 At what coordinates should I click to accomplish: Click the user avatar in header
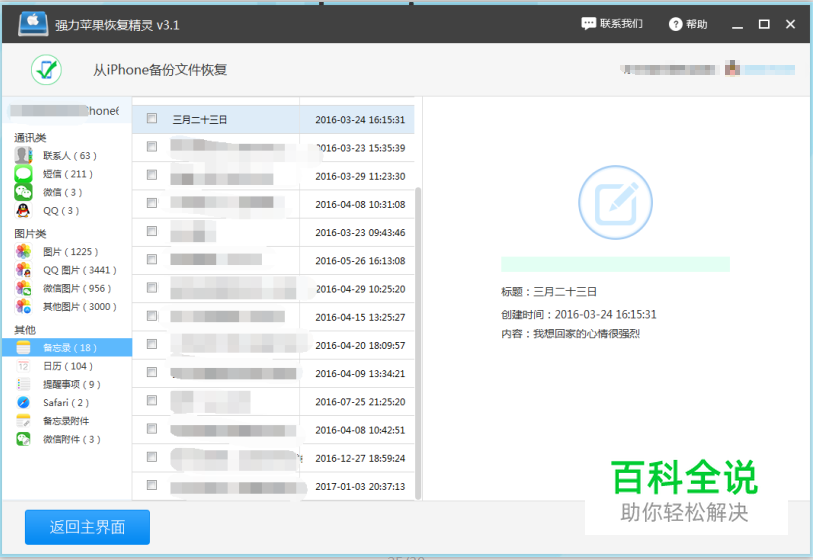[x=732, y=68]
